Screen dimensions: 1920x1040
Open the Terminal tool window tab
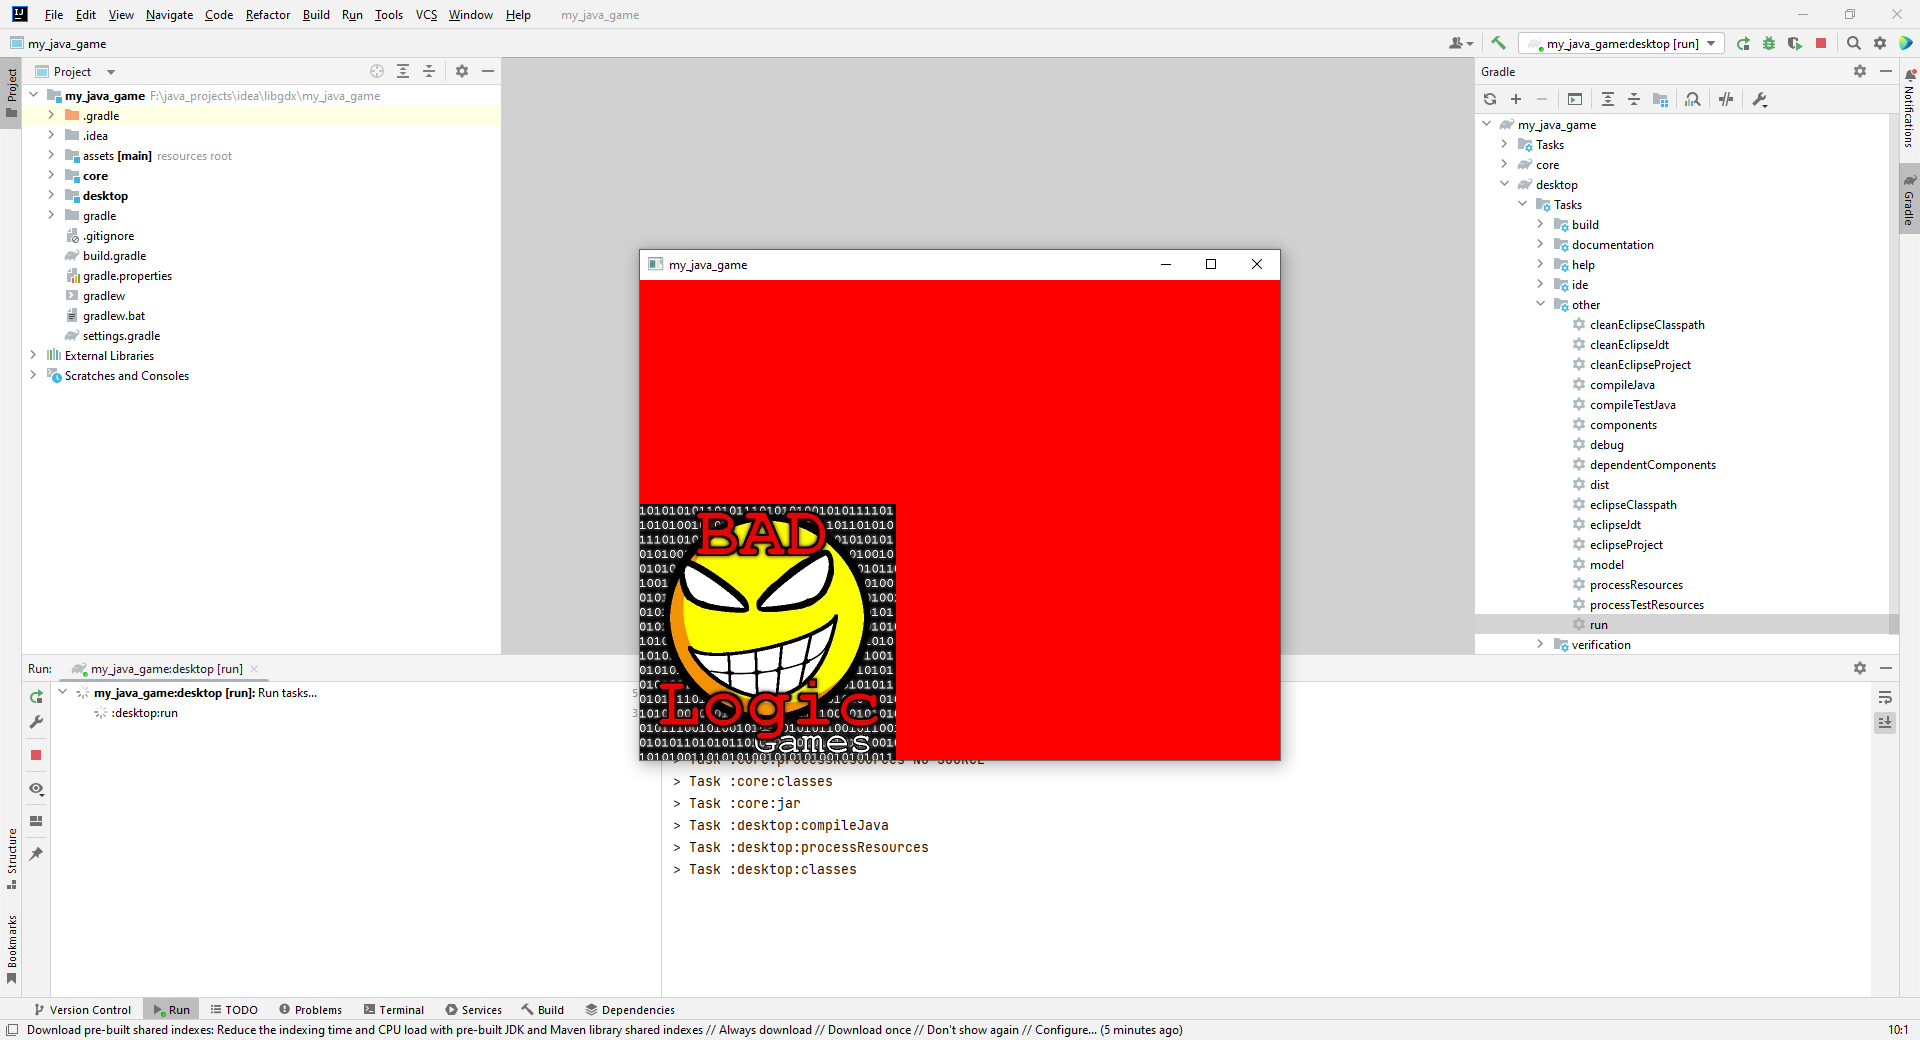tap(394, 1010)
